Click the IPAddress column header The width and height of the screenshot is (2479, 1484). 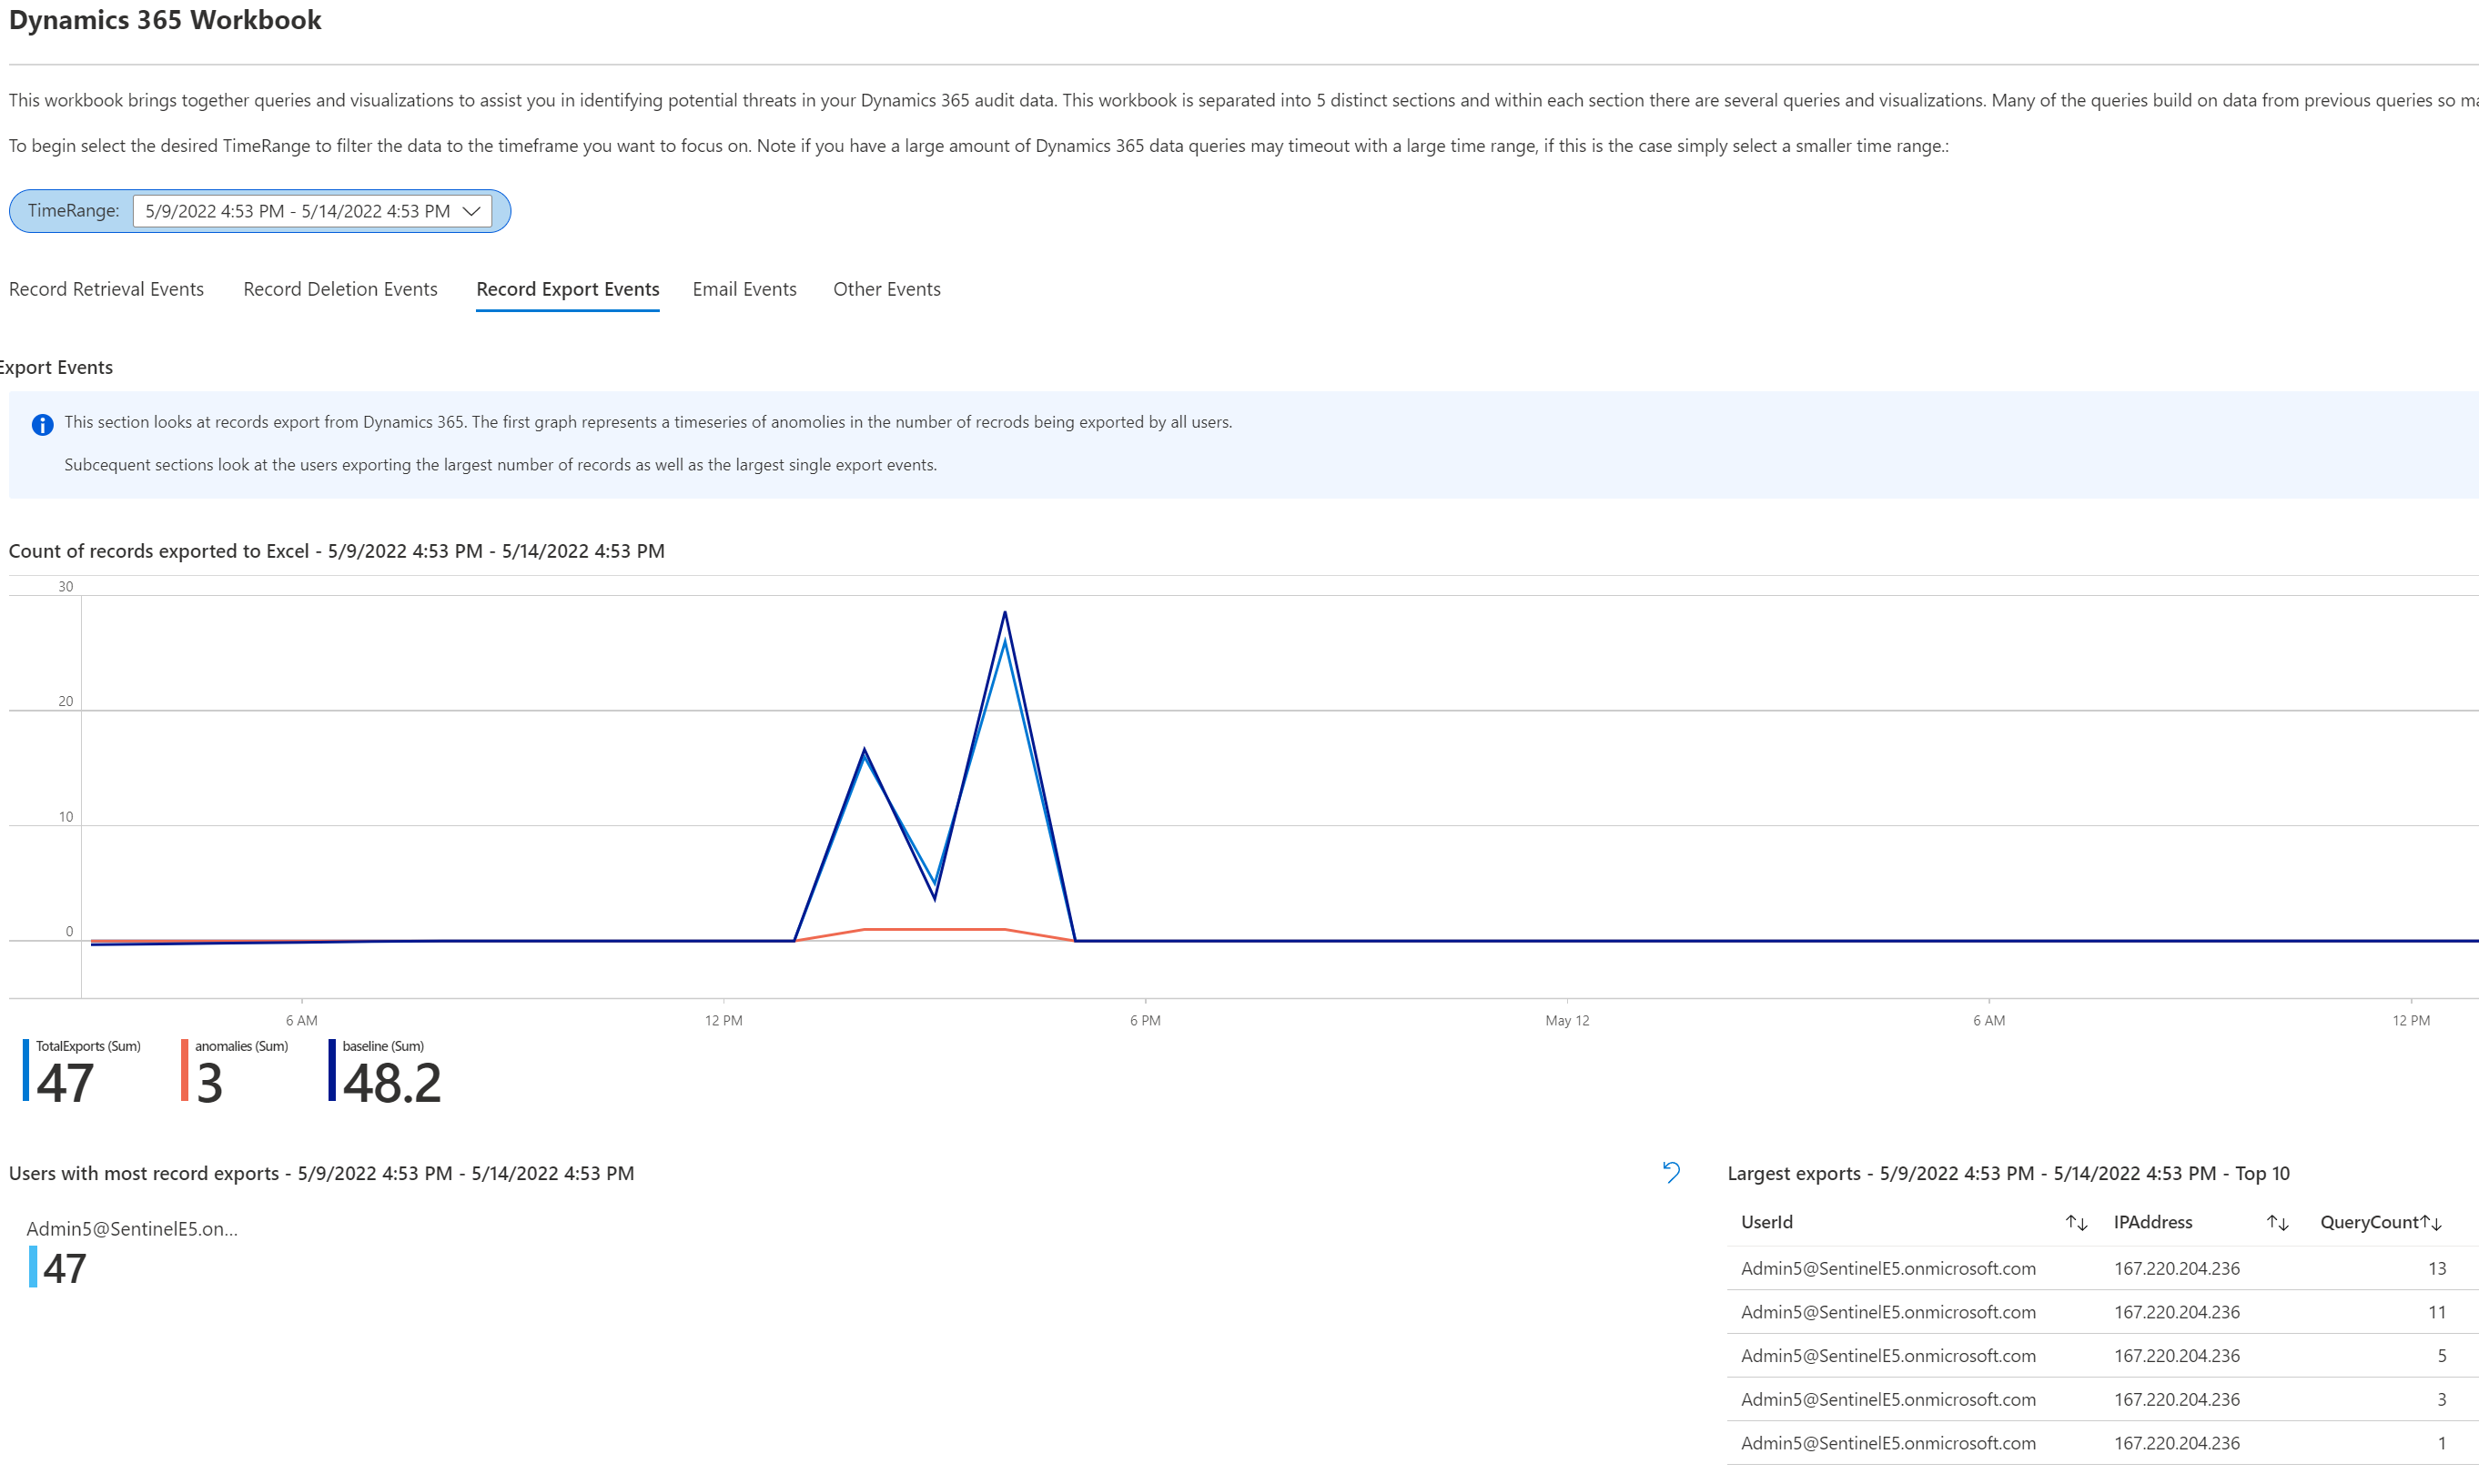[x=2152, y=1222]
